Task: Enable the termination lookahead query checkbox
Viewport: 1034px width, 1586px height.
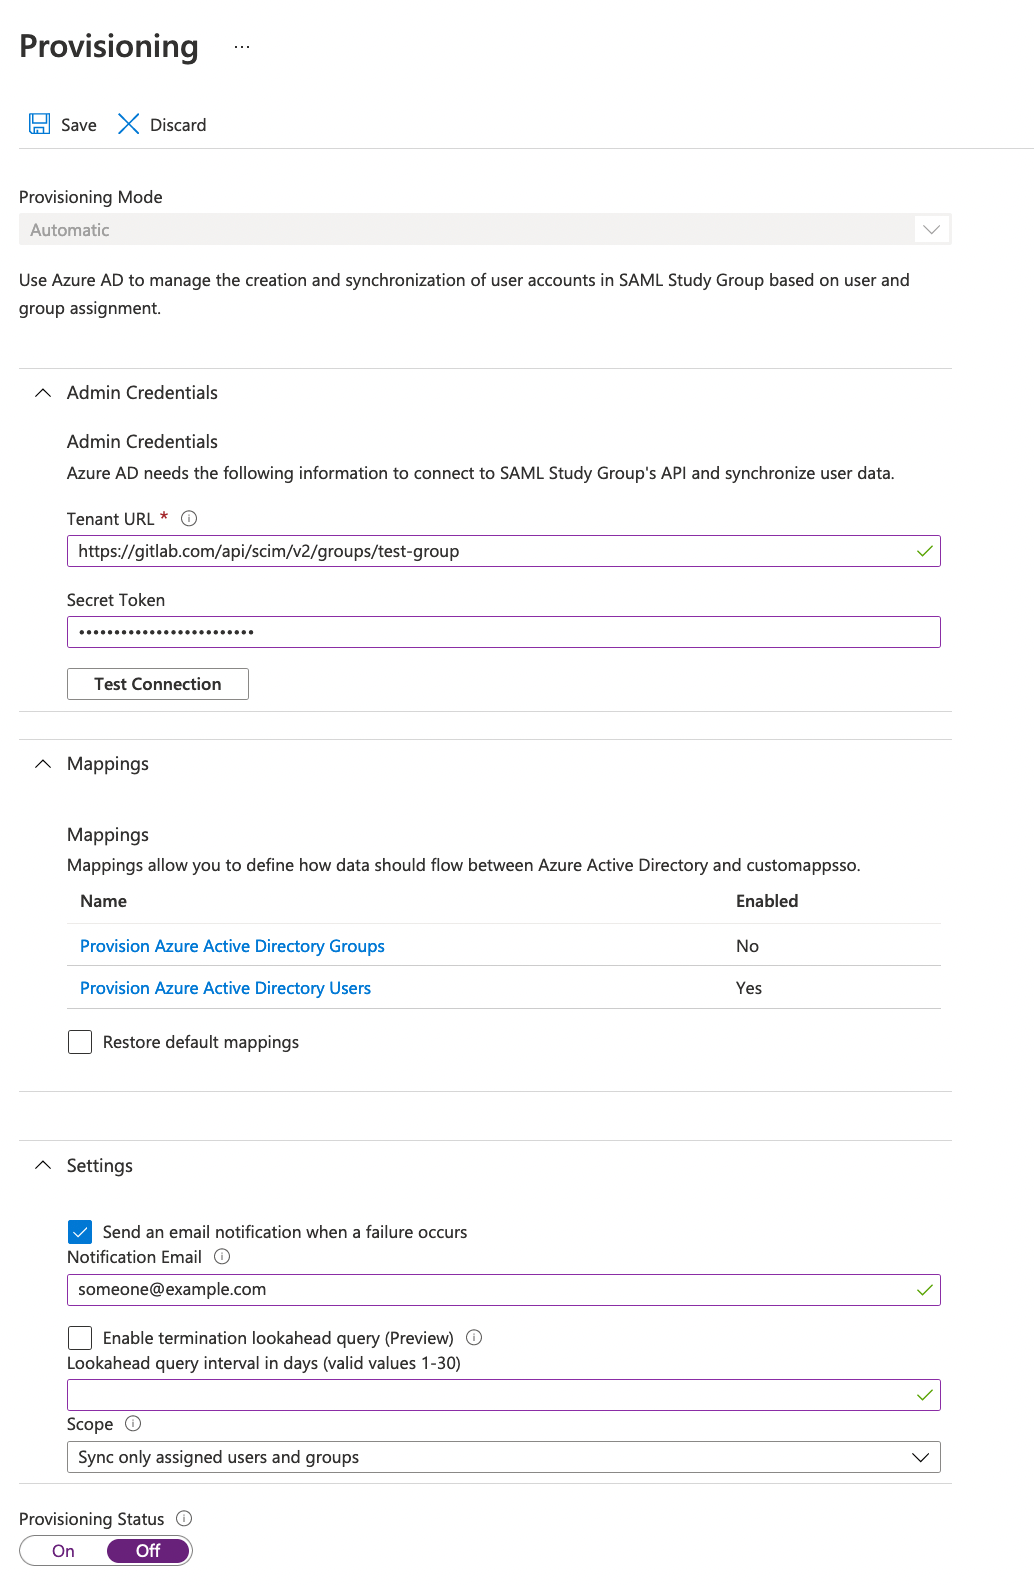Action: pyautogui.click(x=79, y=1337)
